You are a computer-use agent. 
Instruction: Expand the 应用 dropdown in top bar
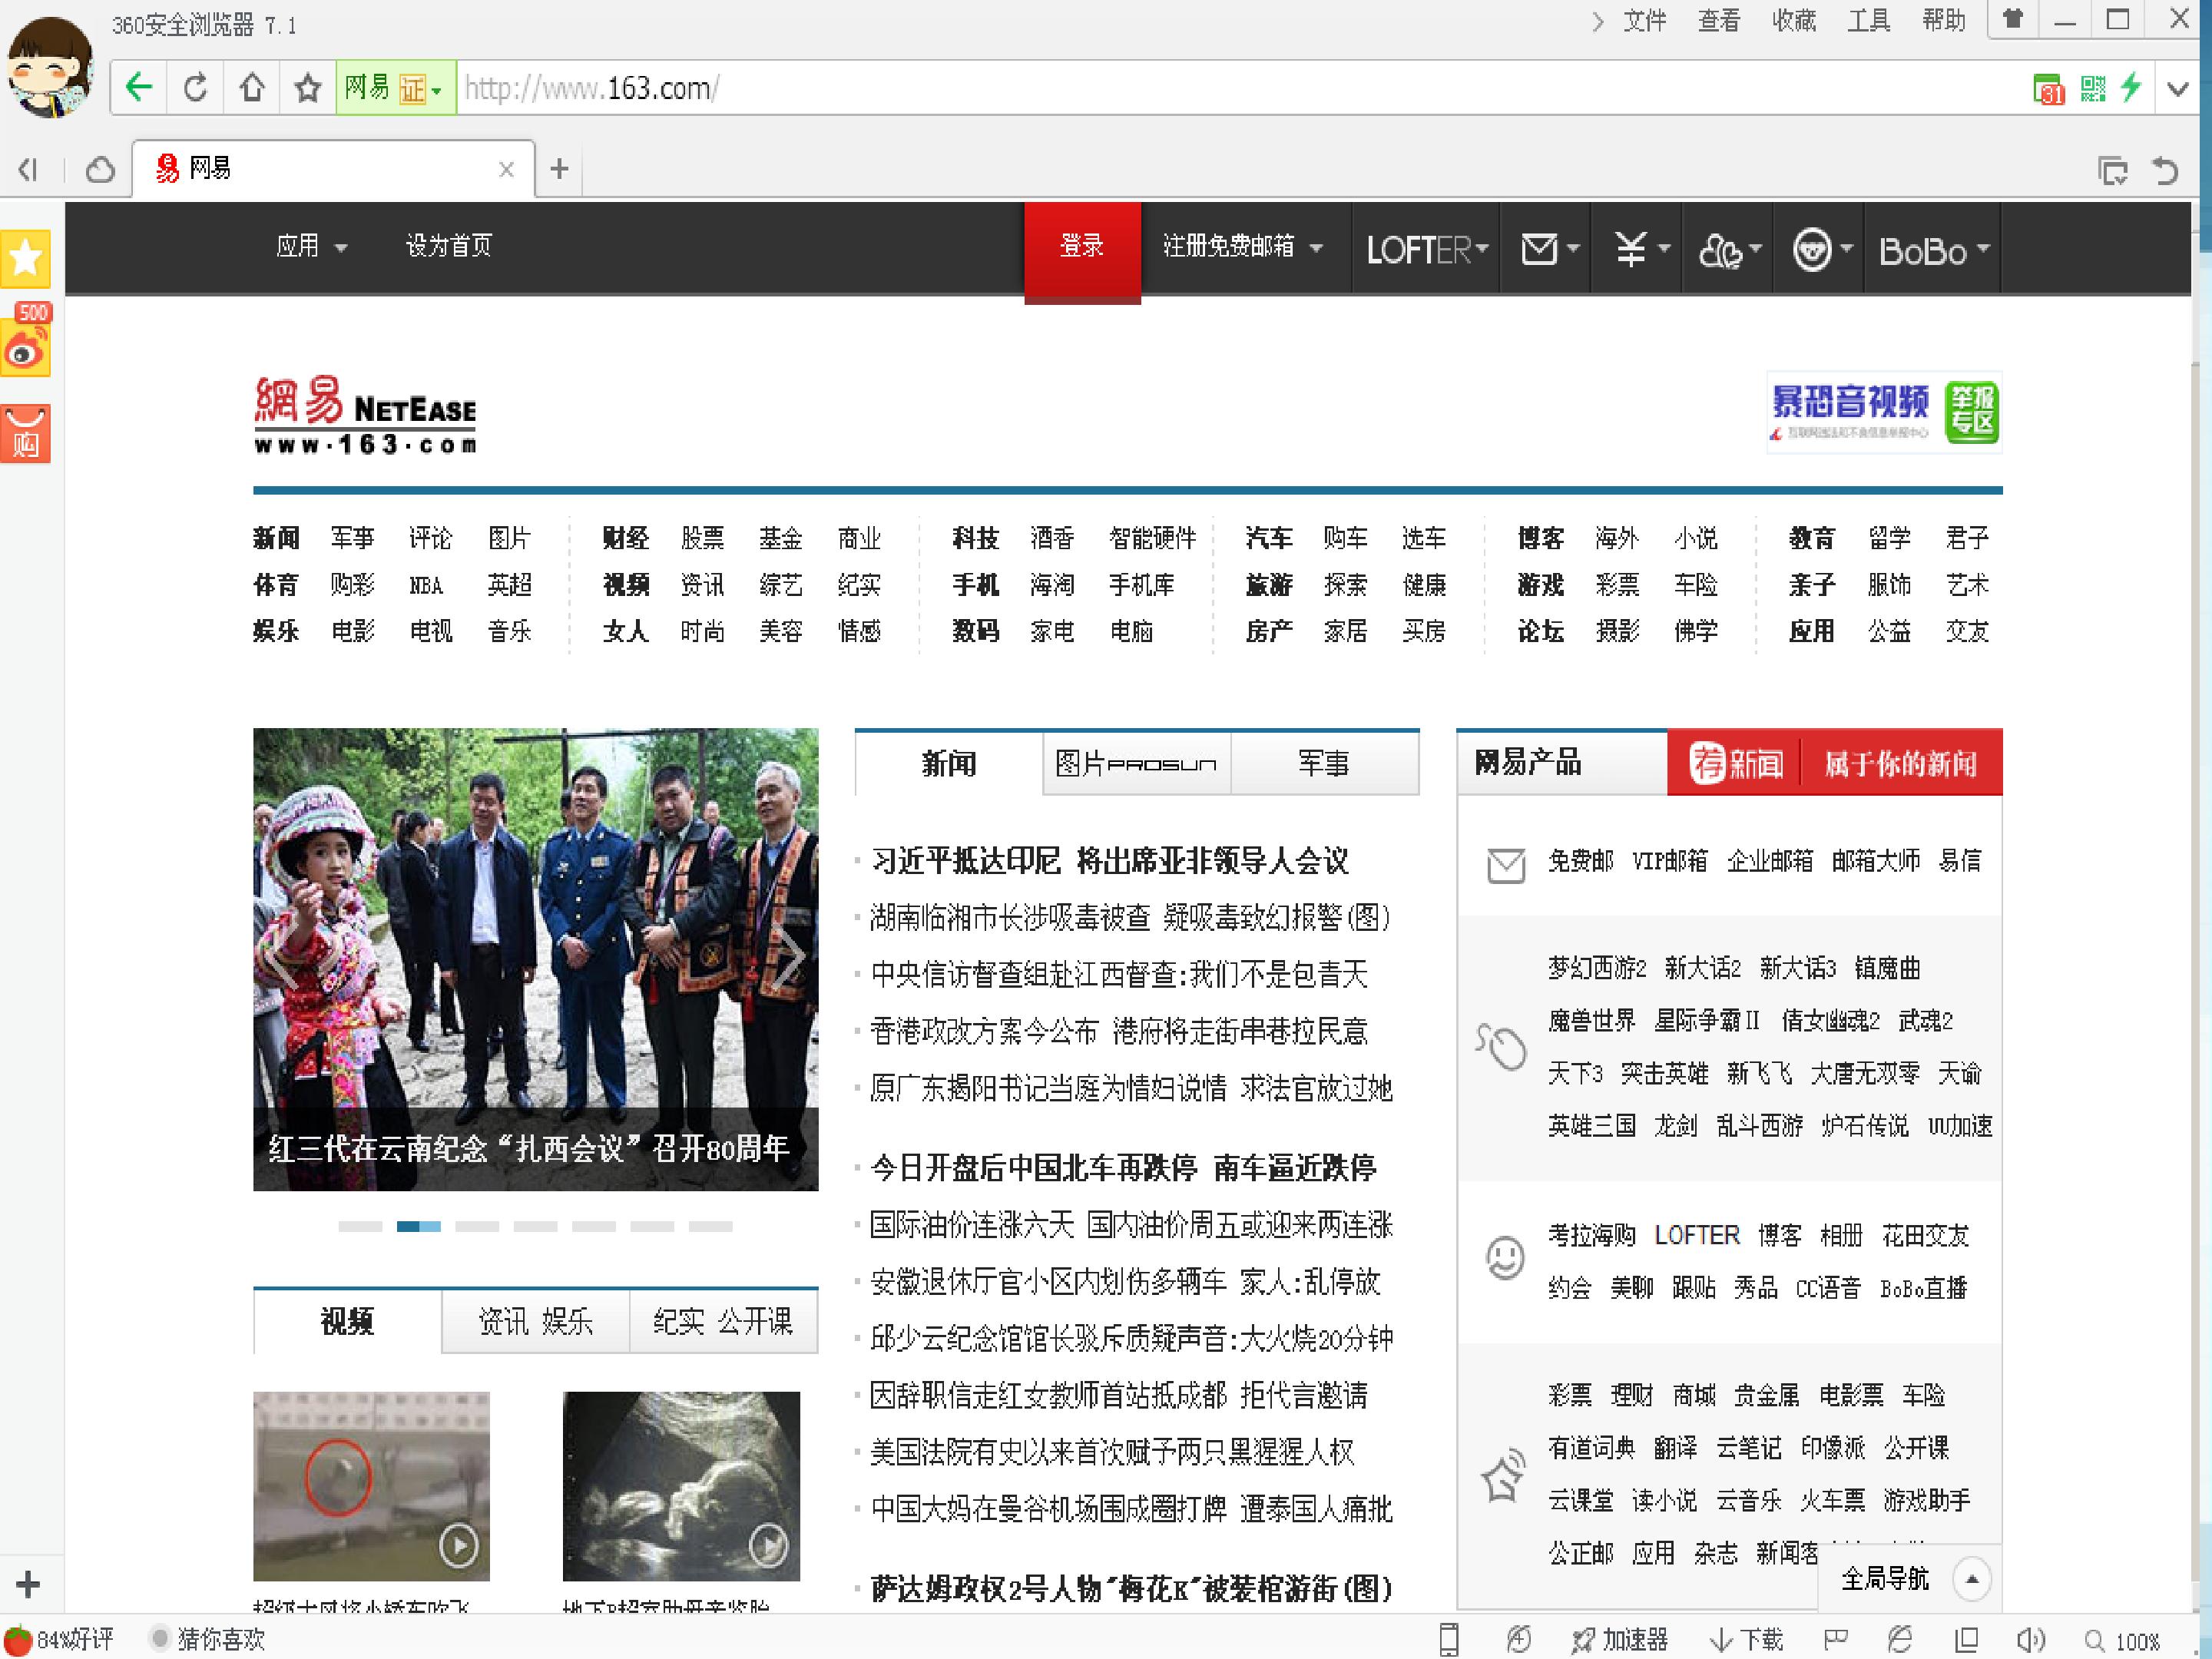311,246
